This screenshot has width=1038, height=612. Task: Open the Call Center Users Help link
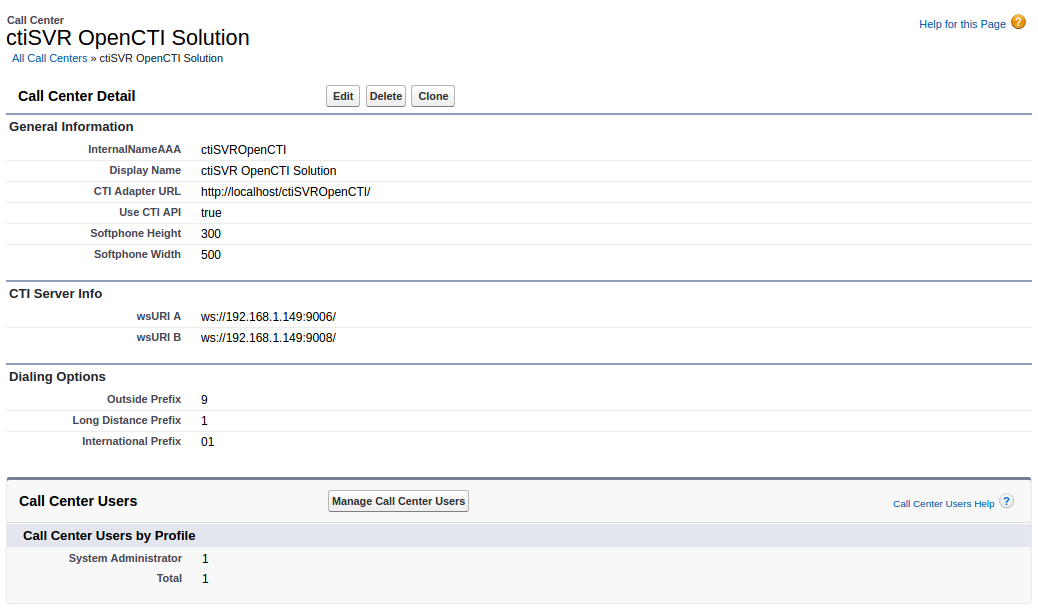tap(943, 504)
